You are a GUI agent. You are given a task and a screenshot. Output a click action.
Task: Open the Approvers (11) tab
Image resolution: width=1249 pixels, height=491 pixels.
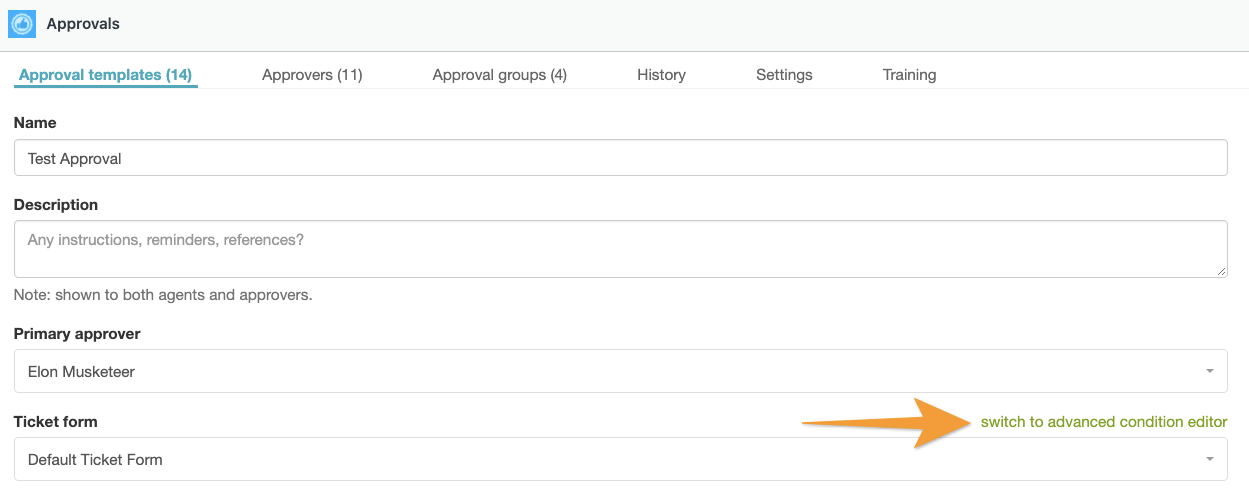312,75
